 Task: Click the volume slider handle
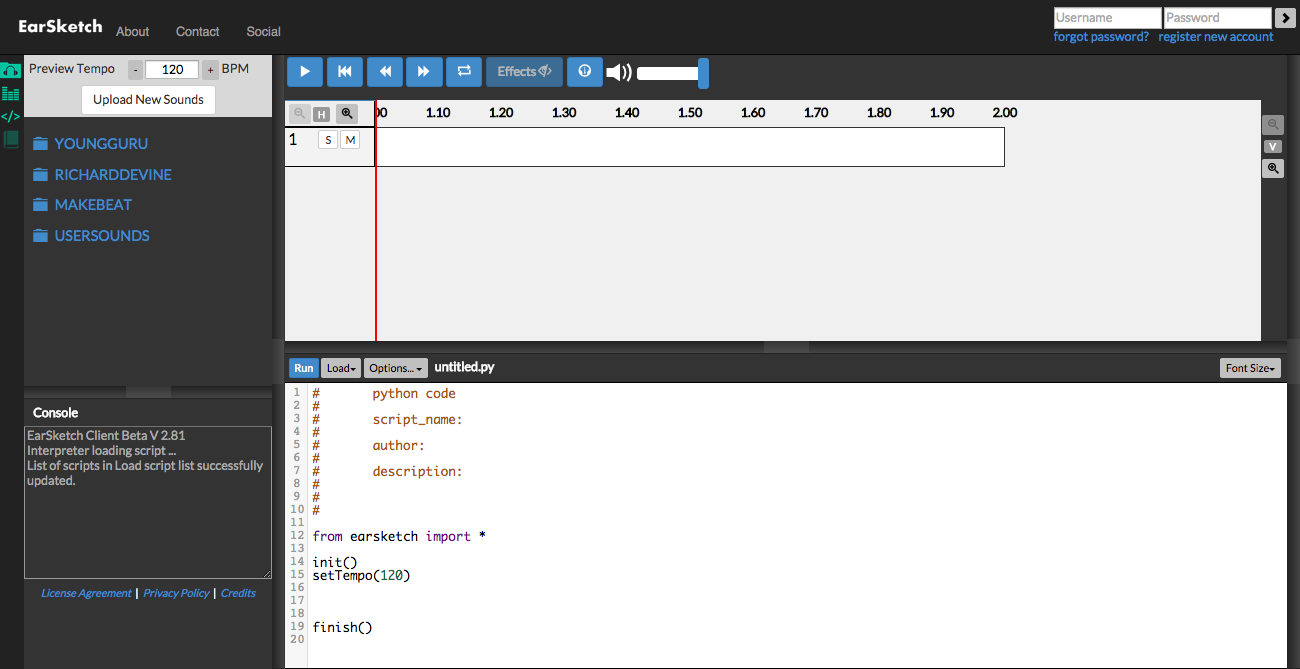(703, 73)
